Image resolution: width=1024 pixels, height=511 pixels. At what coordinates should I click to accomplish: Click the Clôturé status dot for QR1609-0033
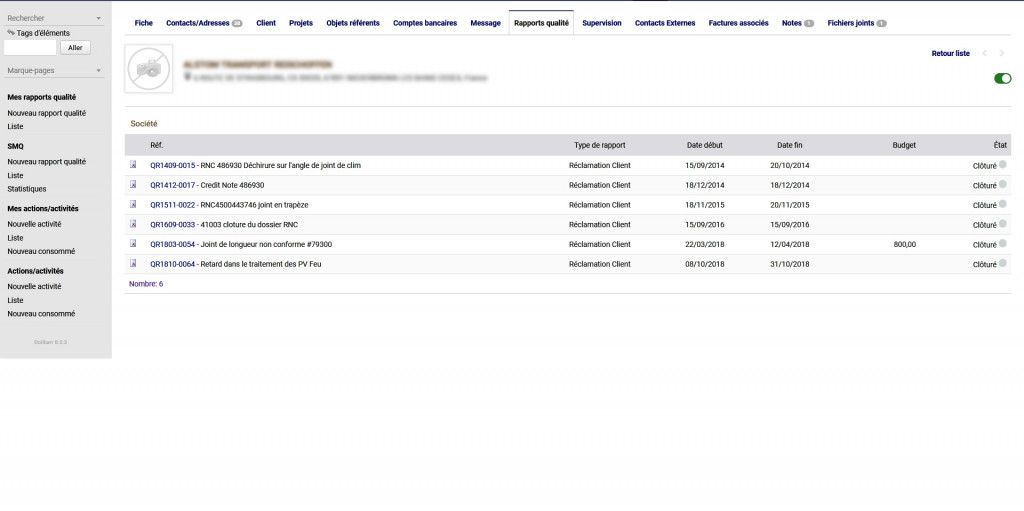click(1003, 224)
